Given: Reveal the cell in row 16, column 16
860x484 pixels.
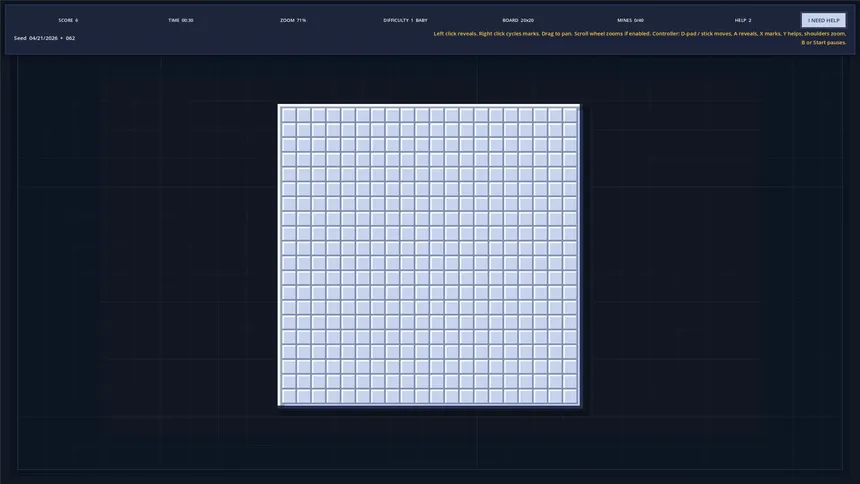Looking at the screenshot, I should (511, 337).
